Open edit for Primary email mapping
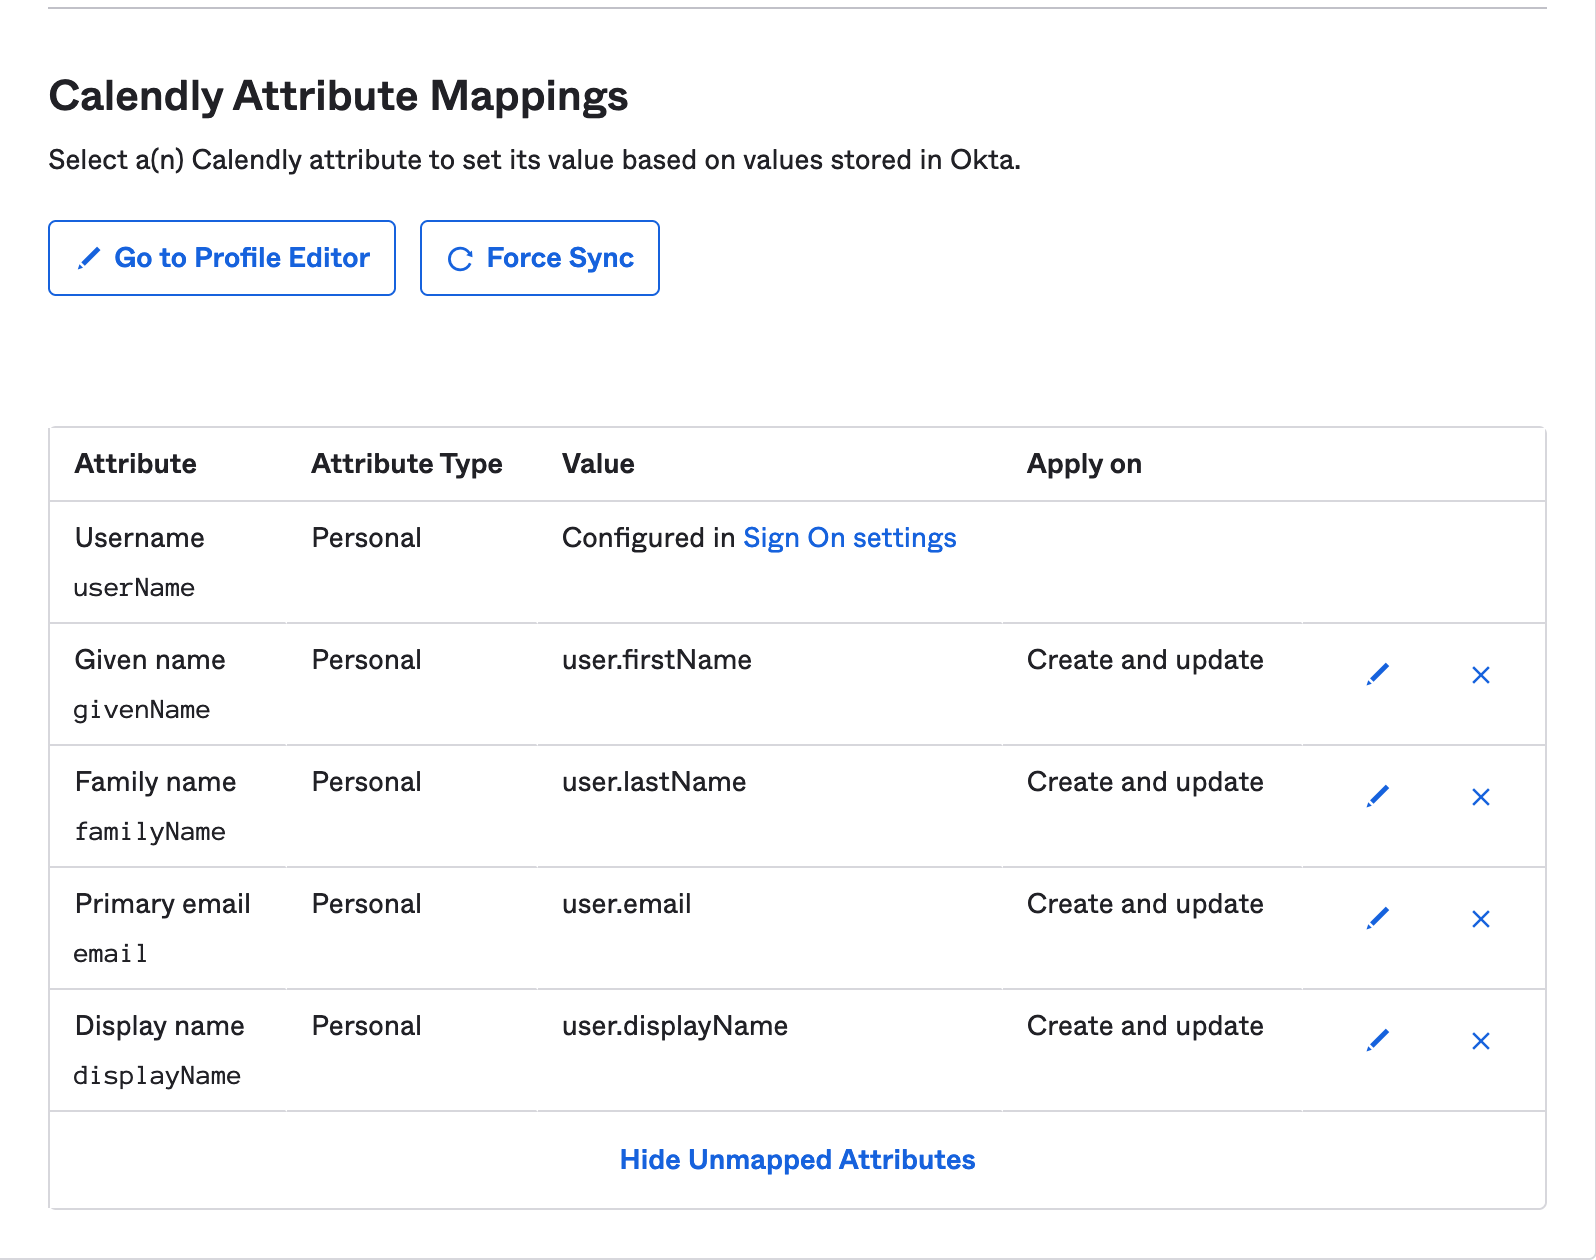1596x1260 pixels. pos(1377,919)
